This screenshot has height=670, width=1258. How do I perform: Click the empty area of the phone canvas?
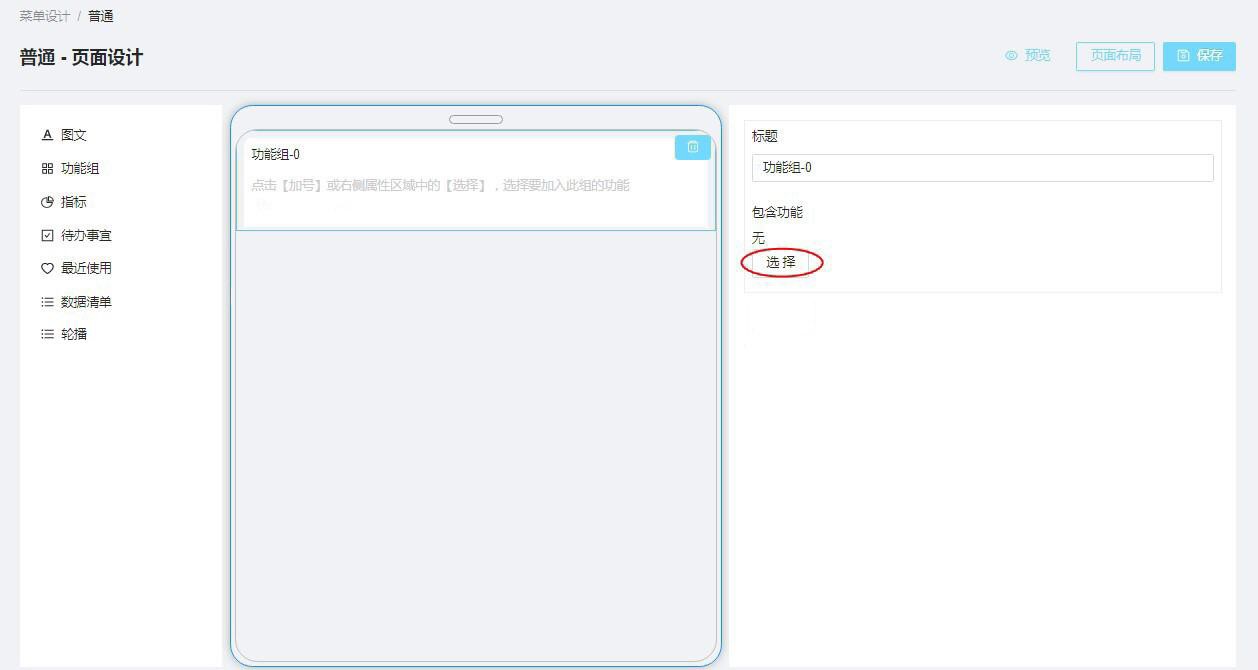pyautogui.click(x=475, y=440)
